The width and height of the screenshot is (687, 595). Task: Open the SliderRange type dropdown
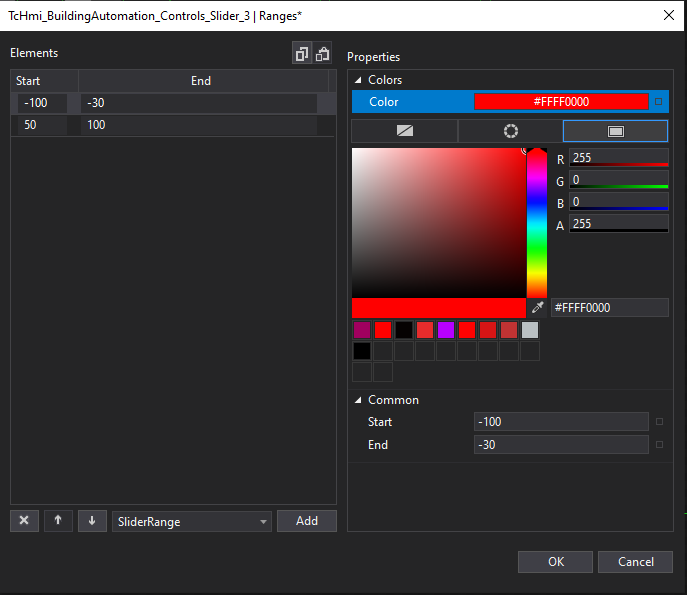[192, 521]
